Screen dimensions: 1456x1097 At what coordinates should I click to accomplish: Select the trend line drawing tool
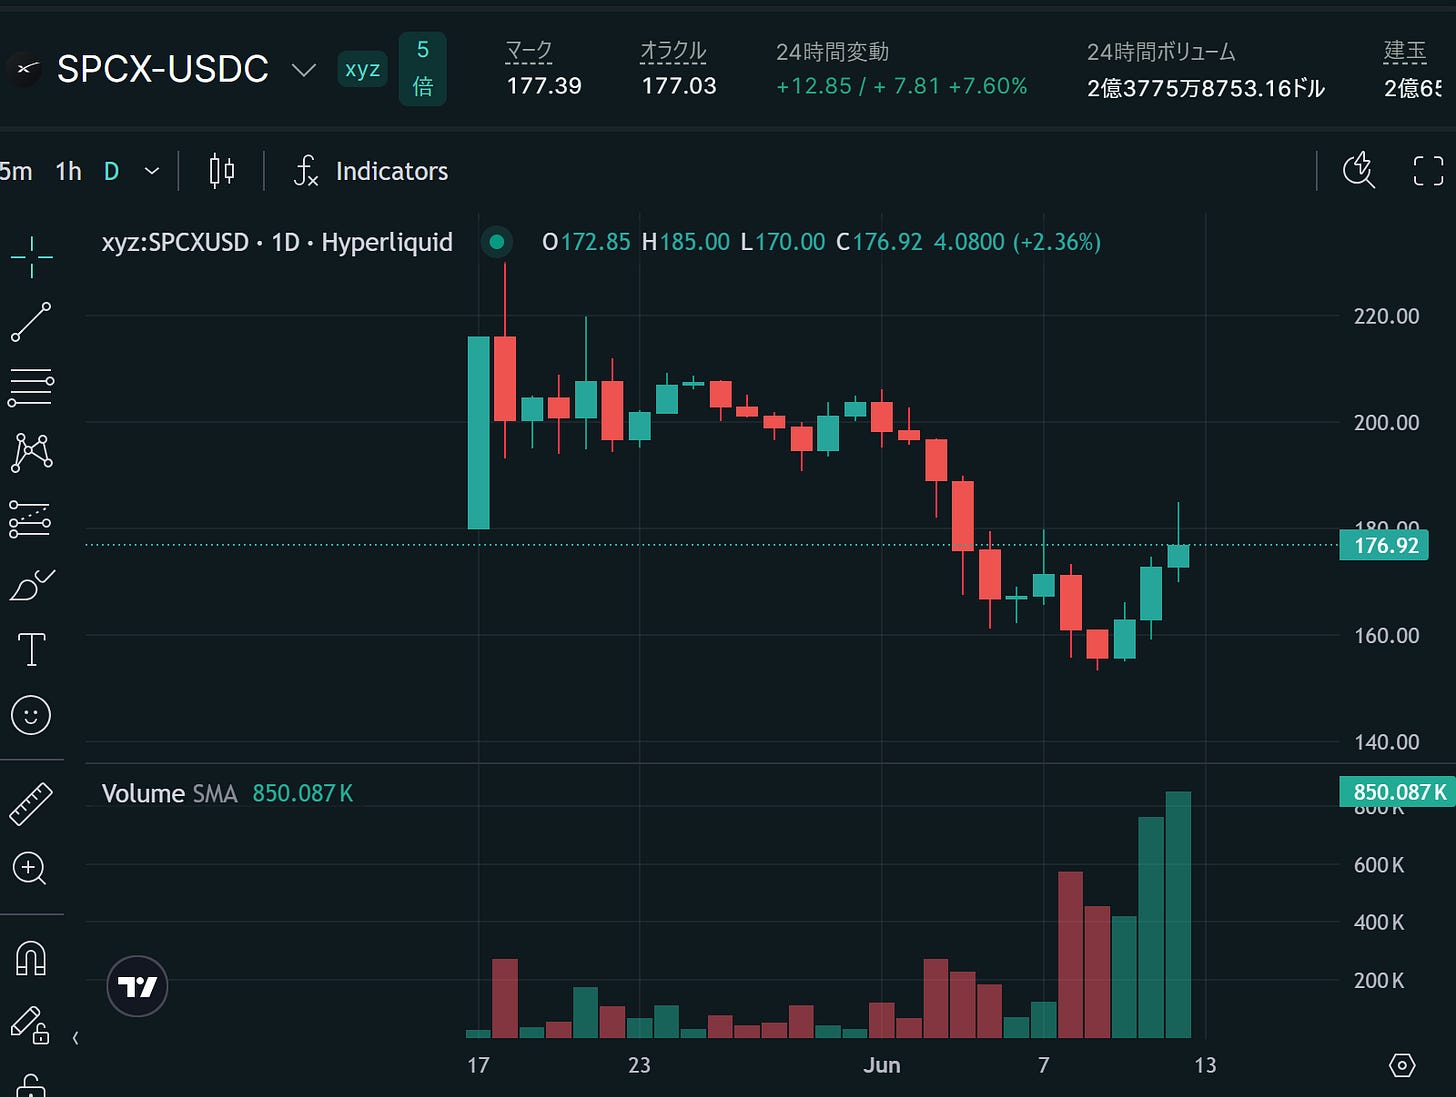(31, 322)
